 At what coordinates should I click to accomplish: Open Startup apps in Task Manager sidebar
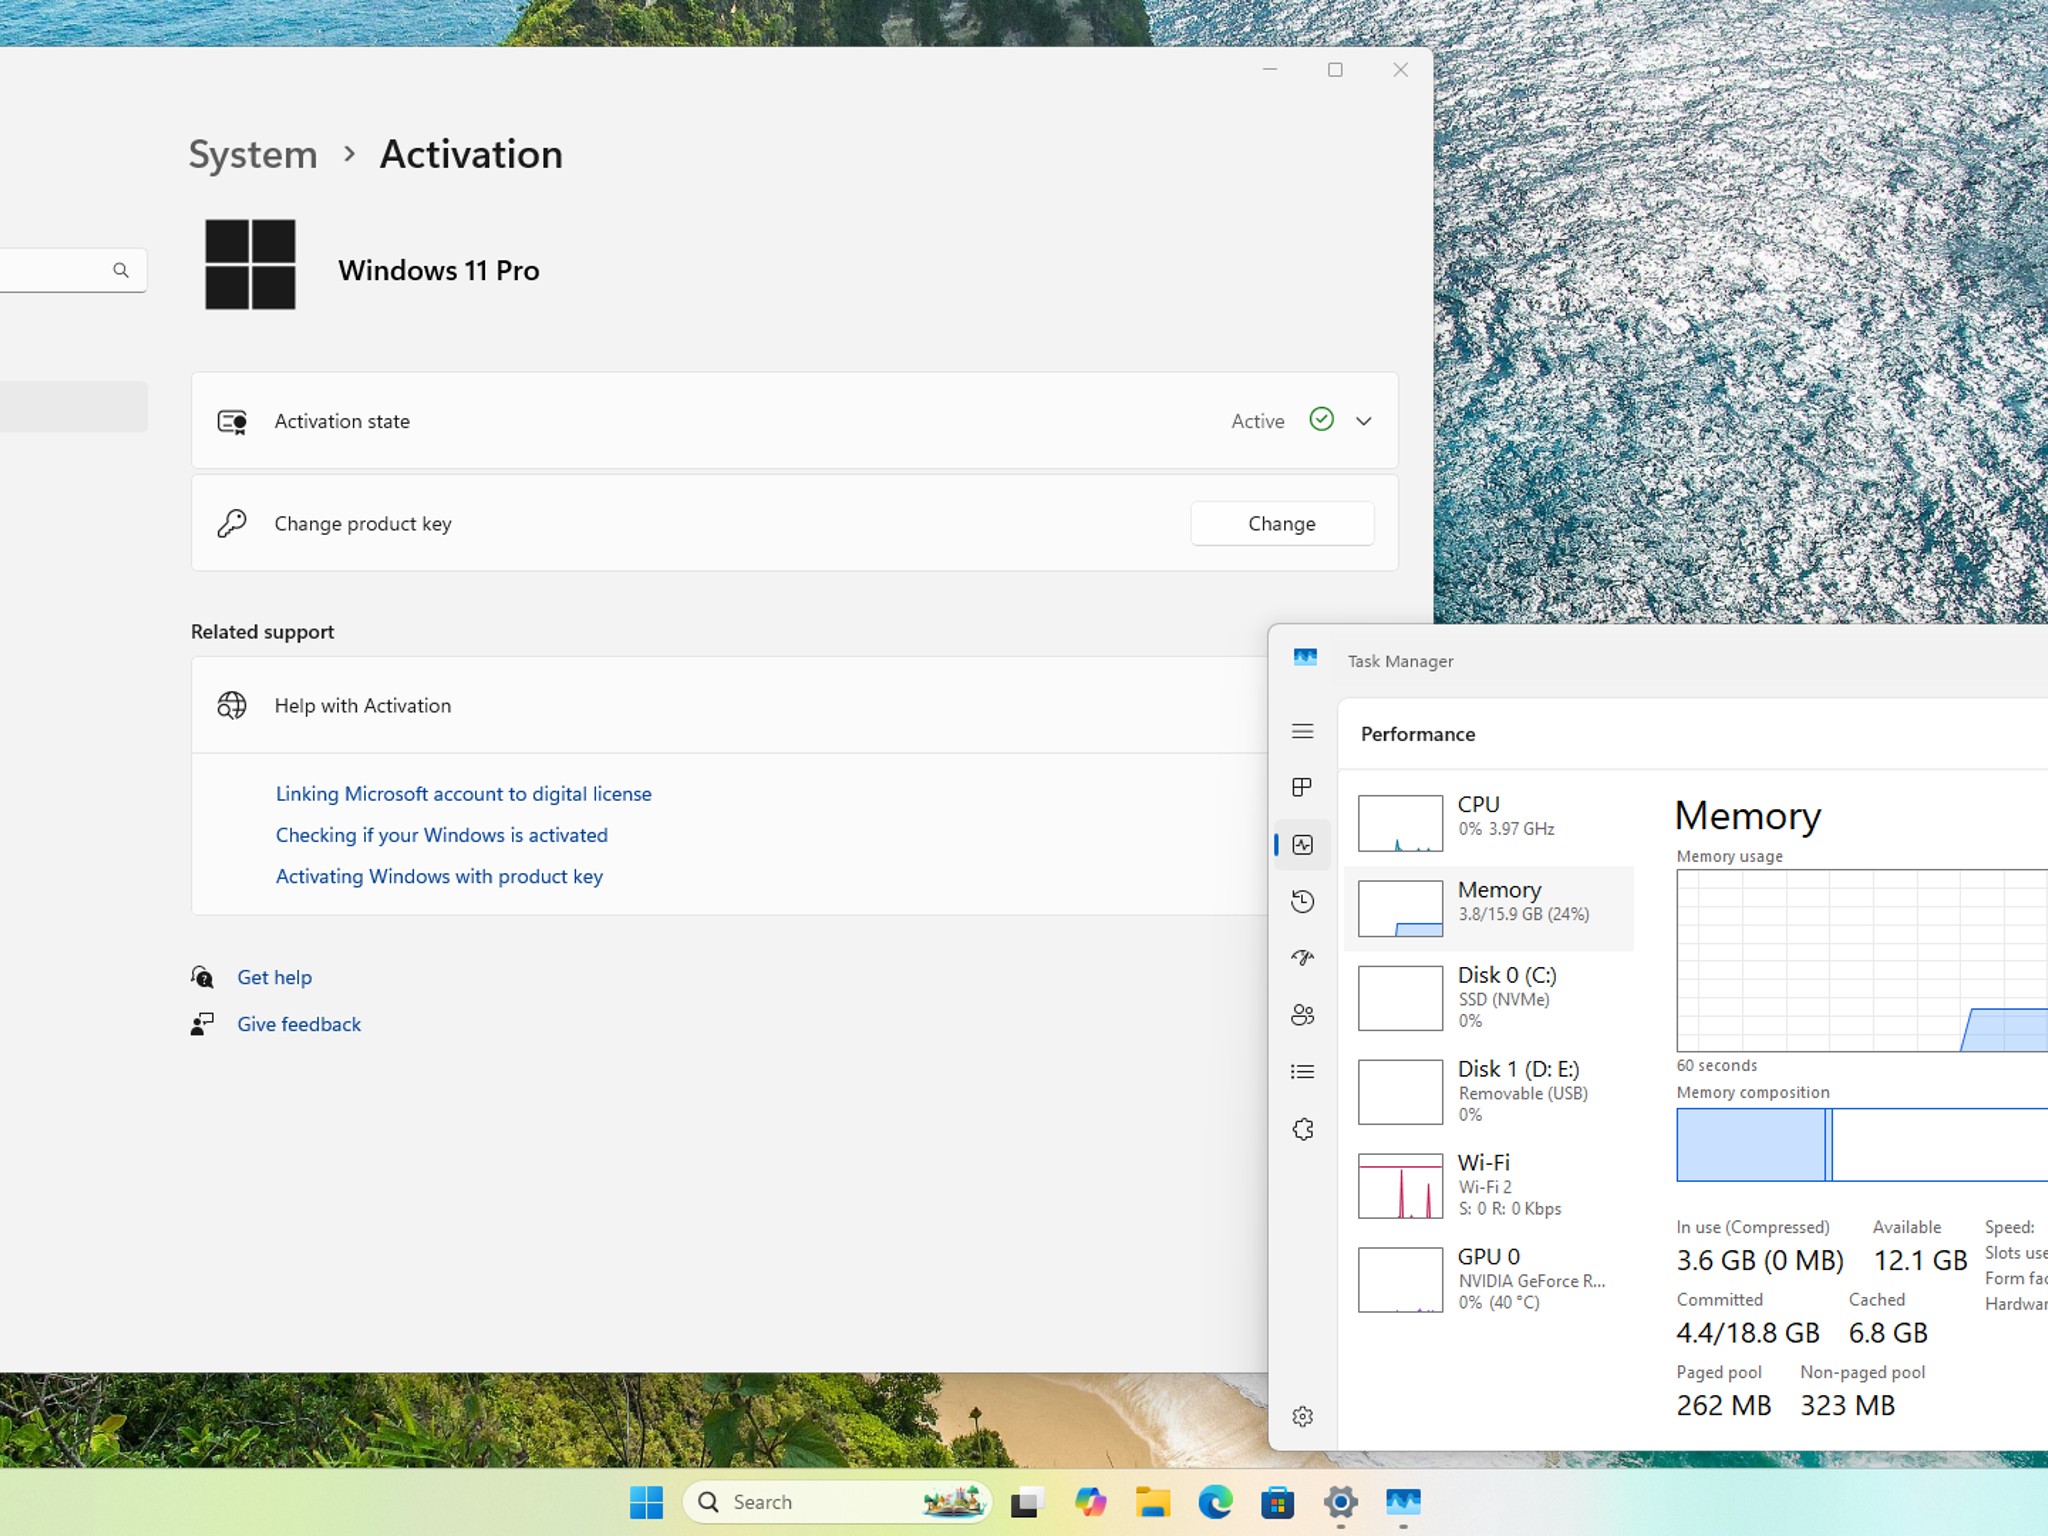pos(1302,958)
